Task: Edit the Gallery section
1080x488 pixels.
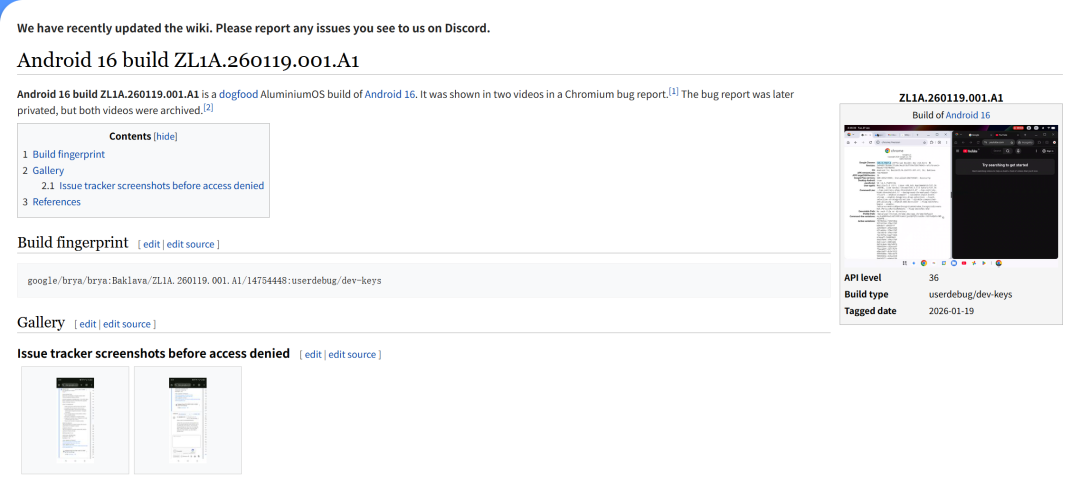Action: [88, 324]
